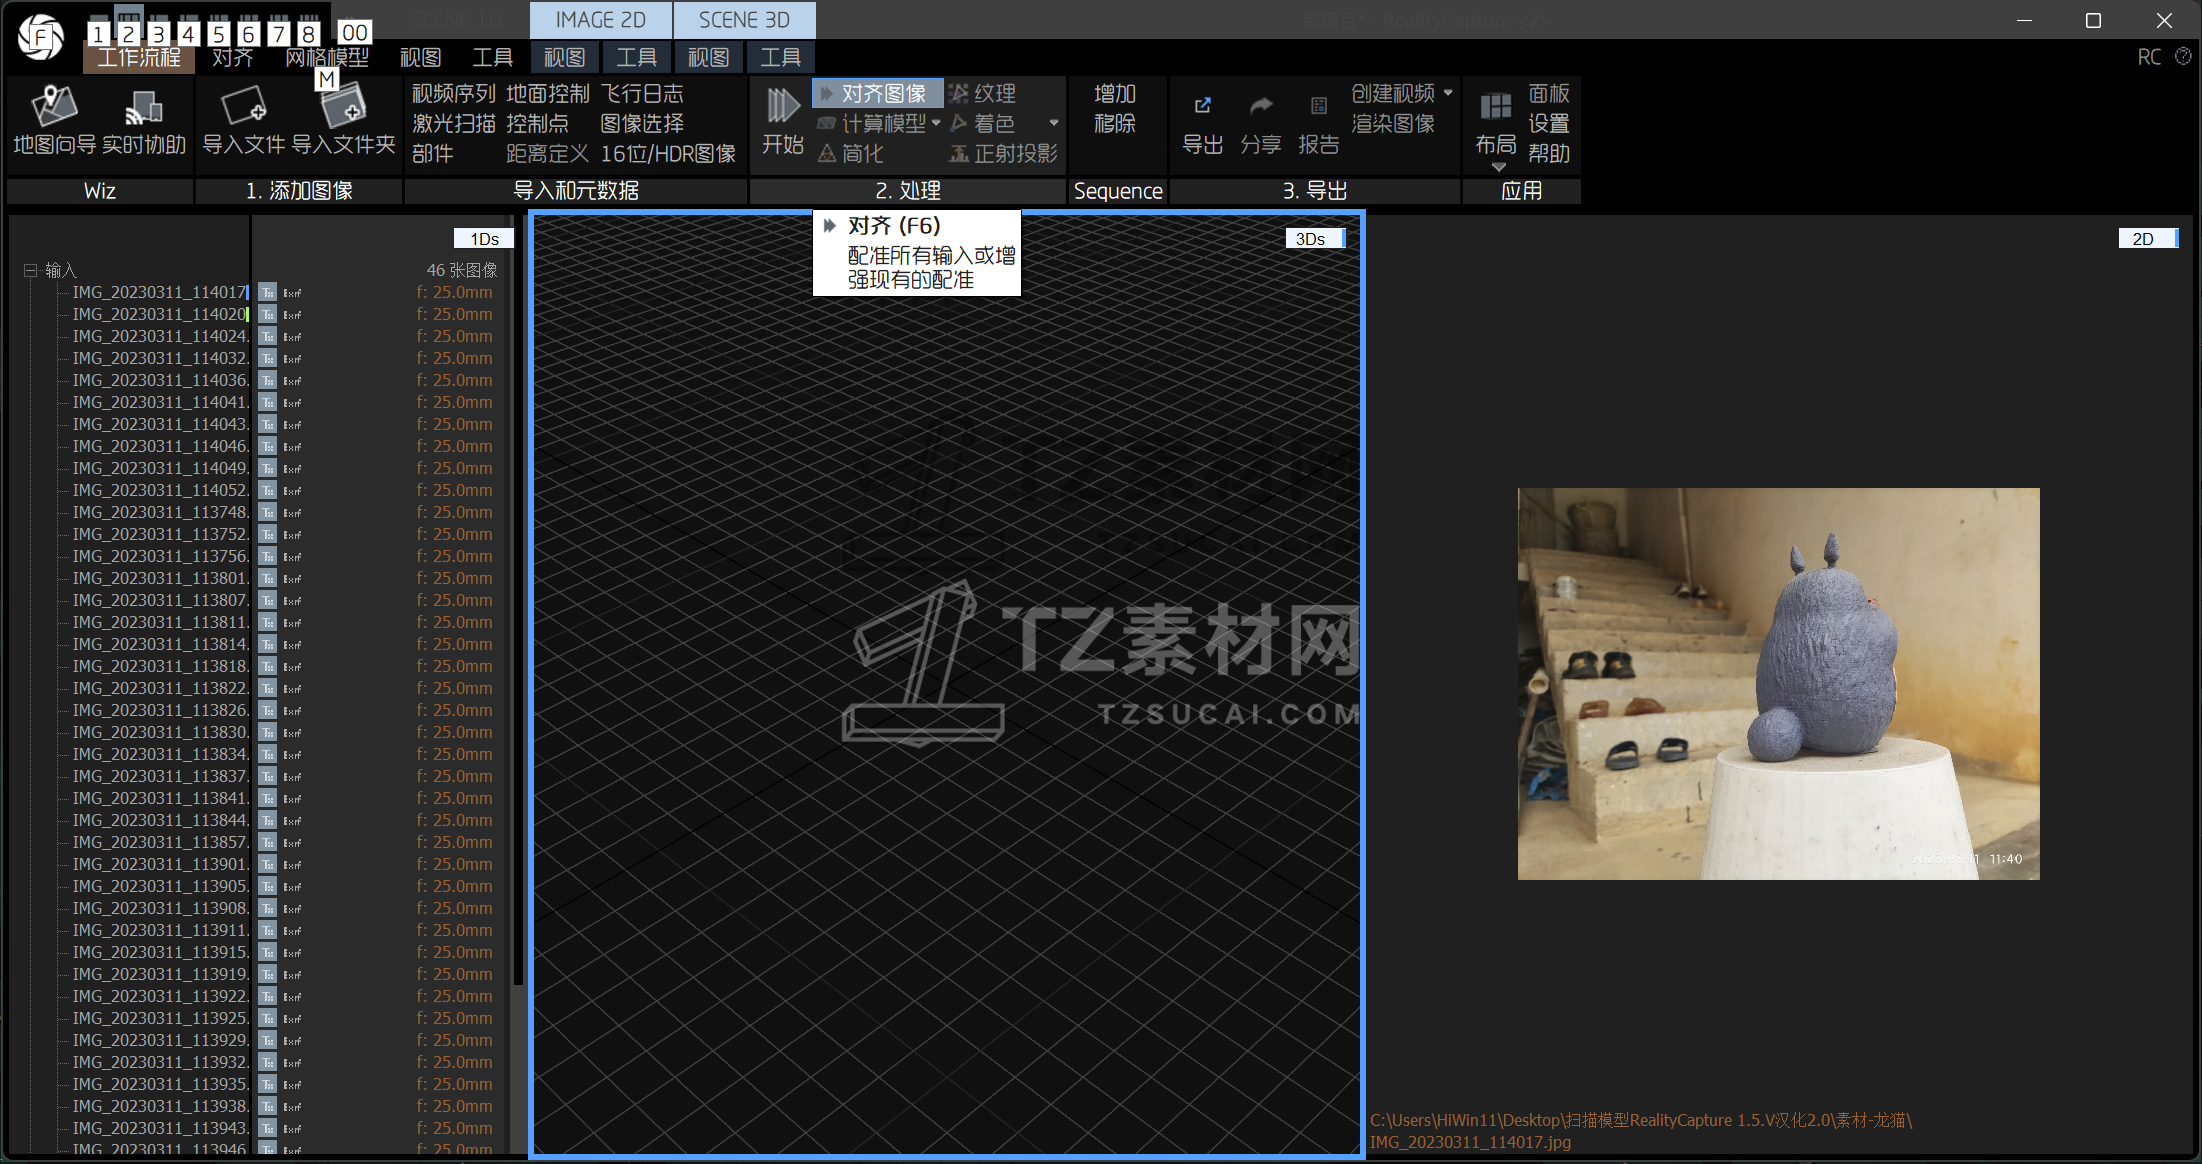
Task: Open the 设置 settings button
Action: point(1549,123)
